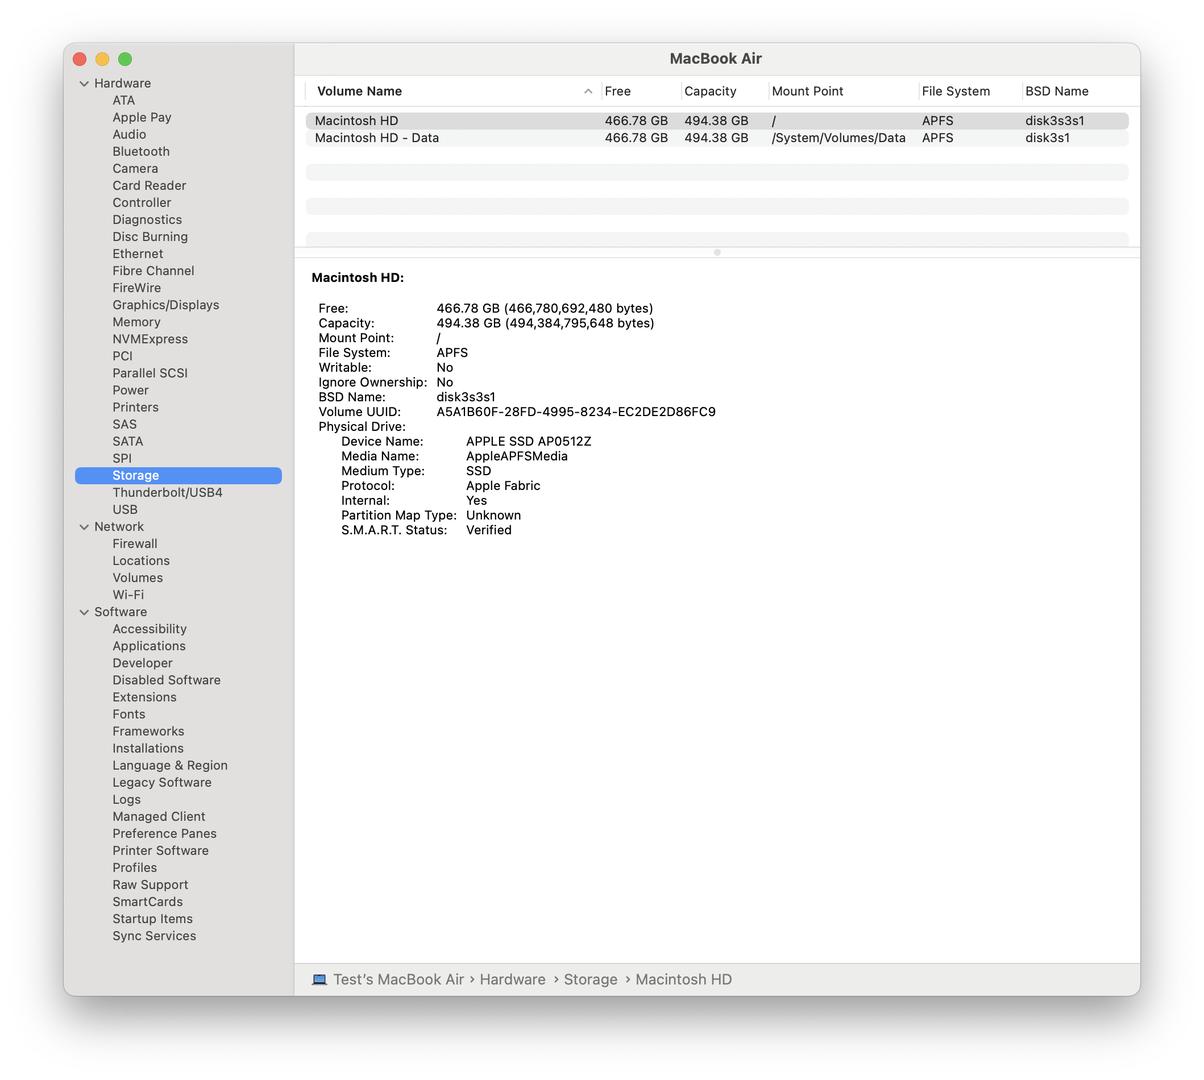Select the highlighted Storage sidebar item
The image size is (1204, 1080).
[178, 476]
